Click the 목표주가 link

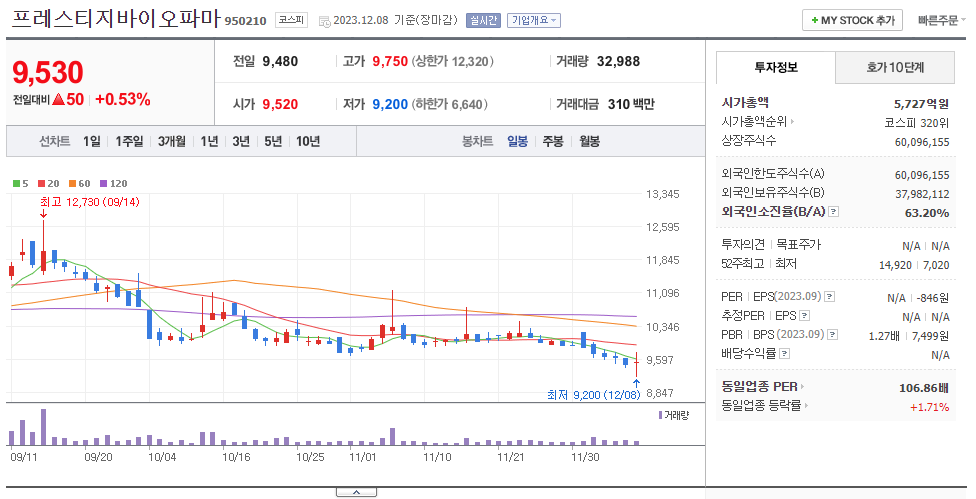pyautogui.click(x=798, y=245)
